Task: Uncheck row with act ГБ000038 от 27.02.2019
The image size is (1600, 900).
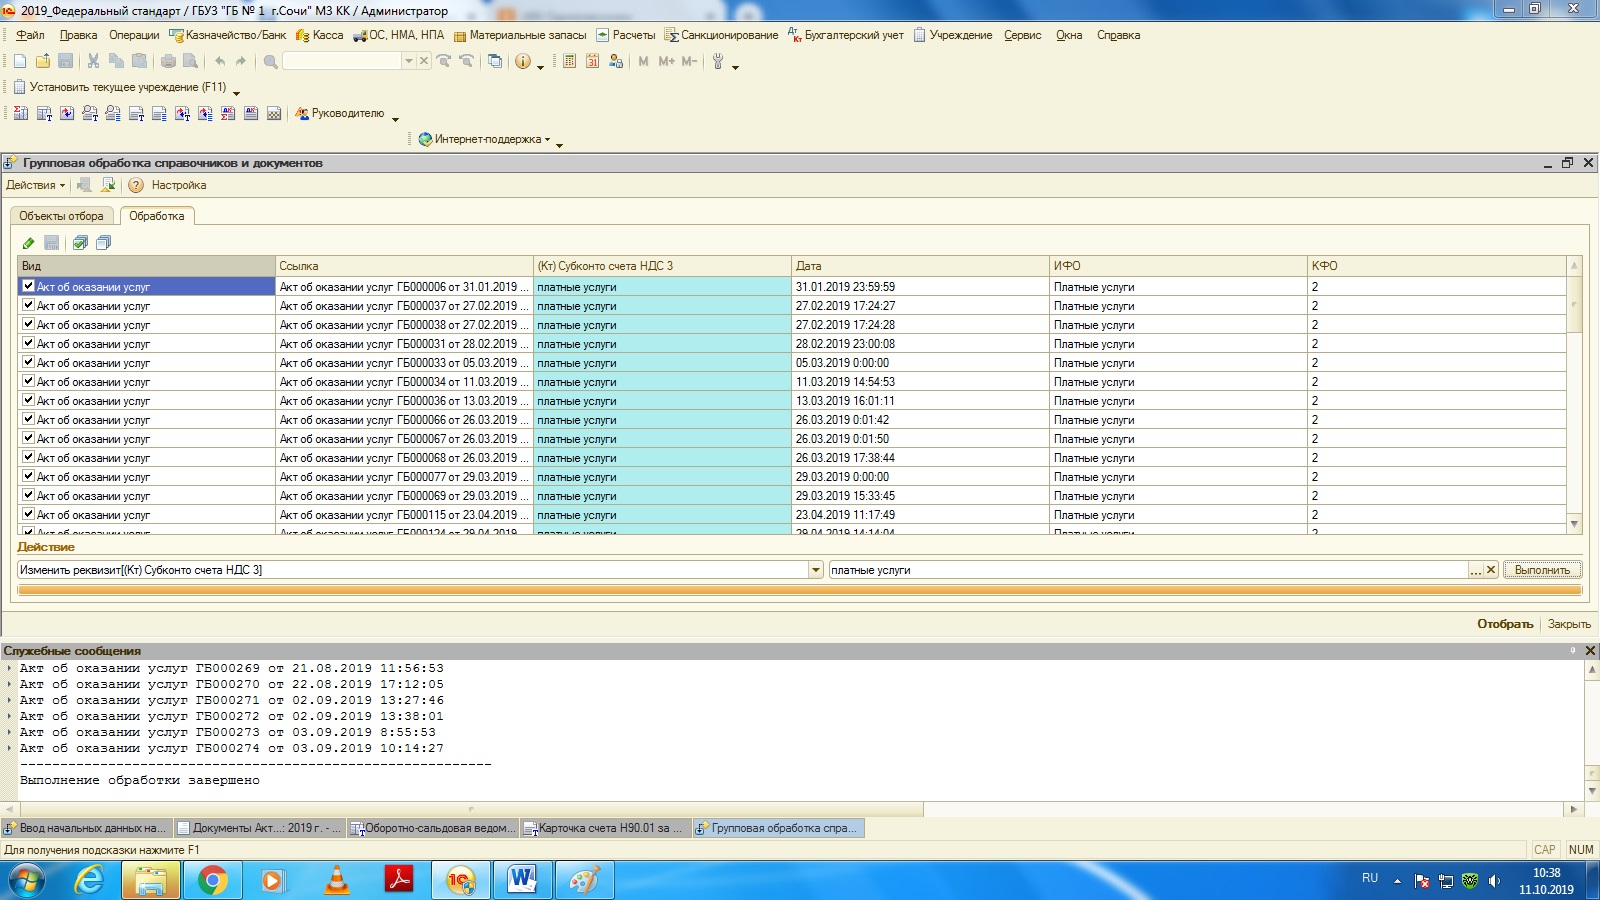Action: point(28,324)
